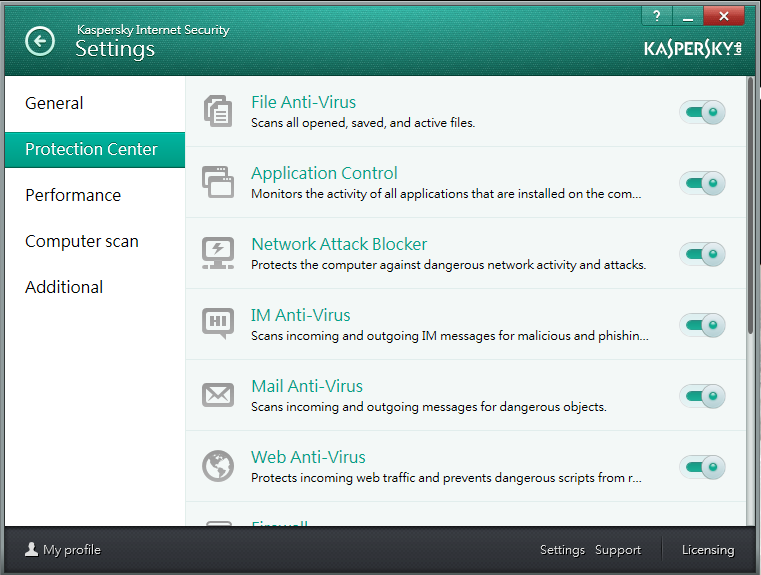The width and height of the screenshot is (761, 575).
Task: Switch to Computer scan settings
Action: [x=82, y=241]
